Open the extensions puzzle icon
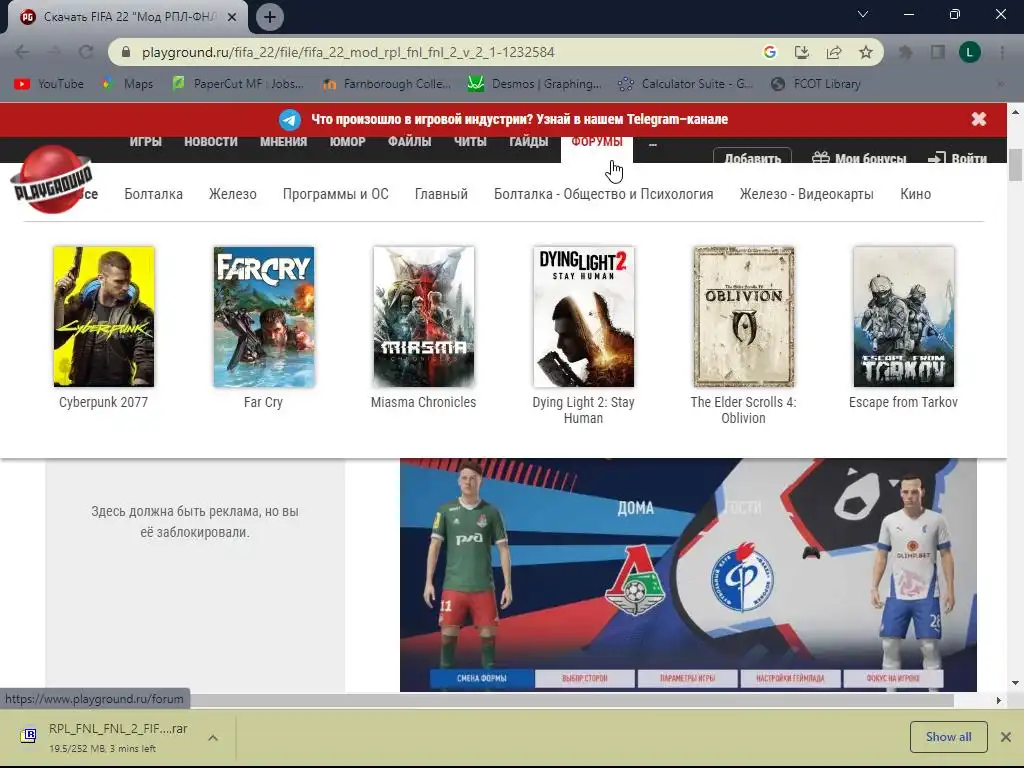This screenshot has height=768, width=1024. click(905, 52)
